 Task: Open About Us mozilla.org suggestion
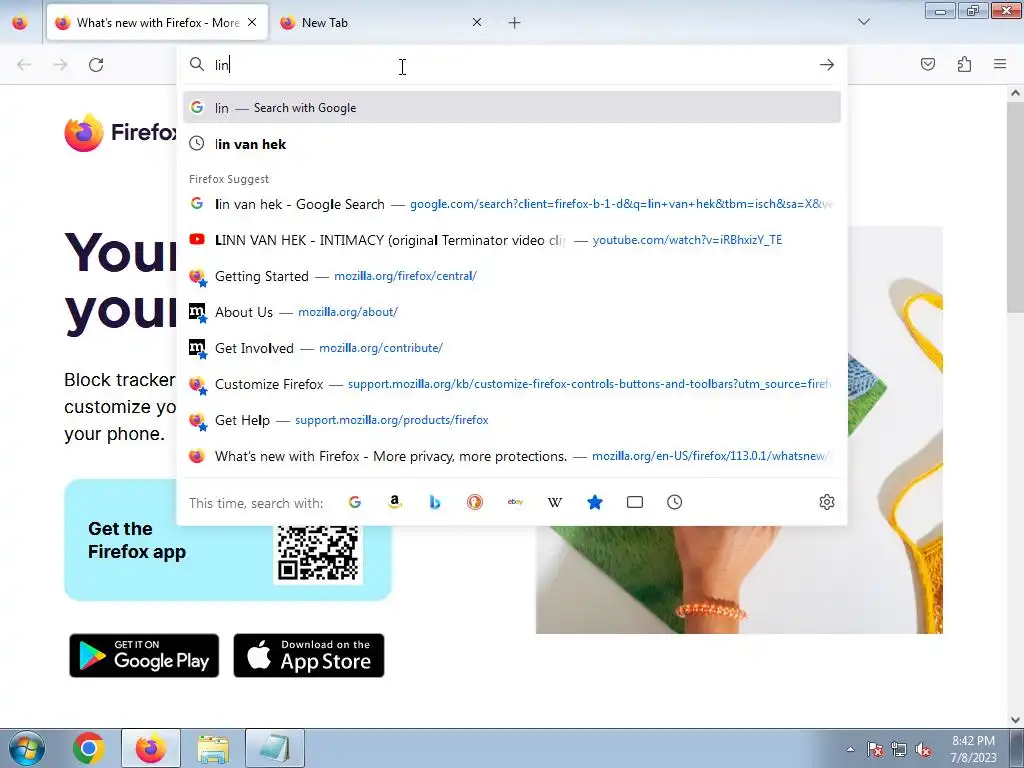[512, 312]
